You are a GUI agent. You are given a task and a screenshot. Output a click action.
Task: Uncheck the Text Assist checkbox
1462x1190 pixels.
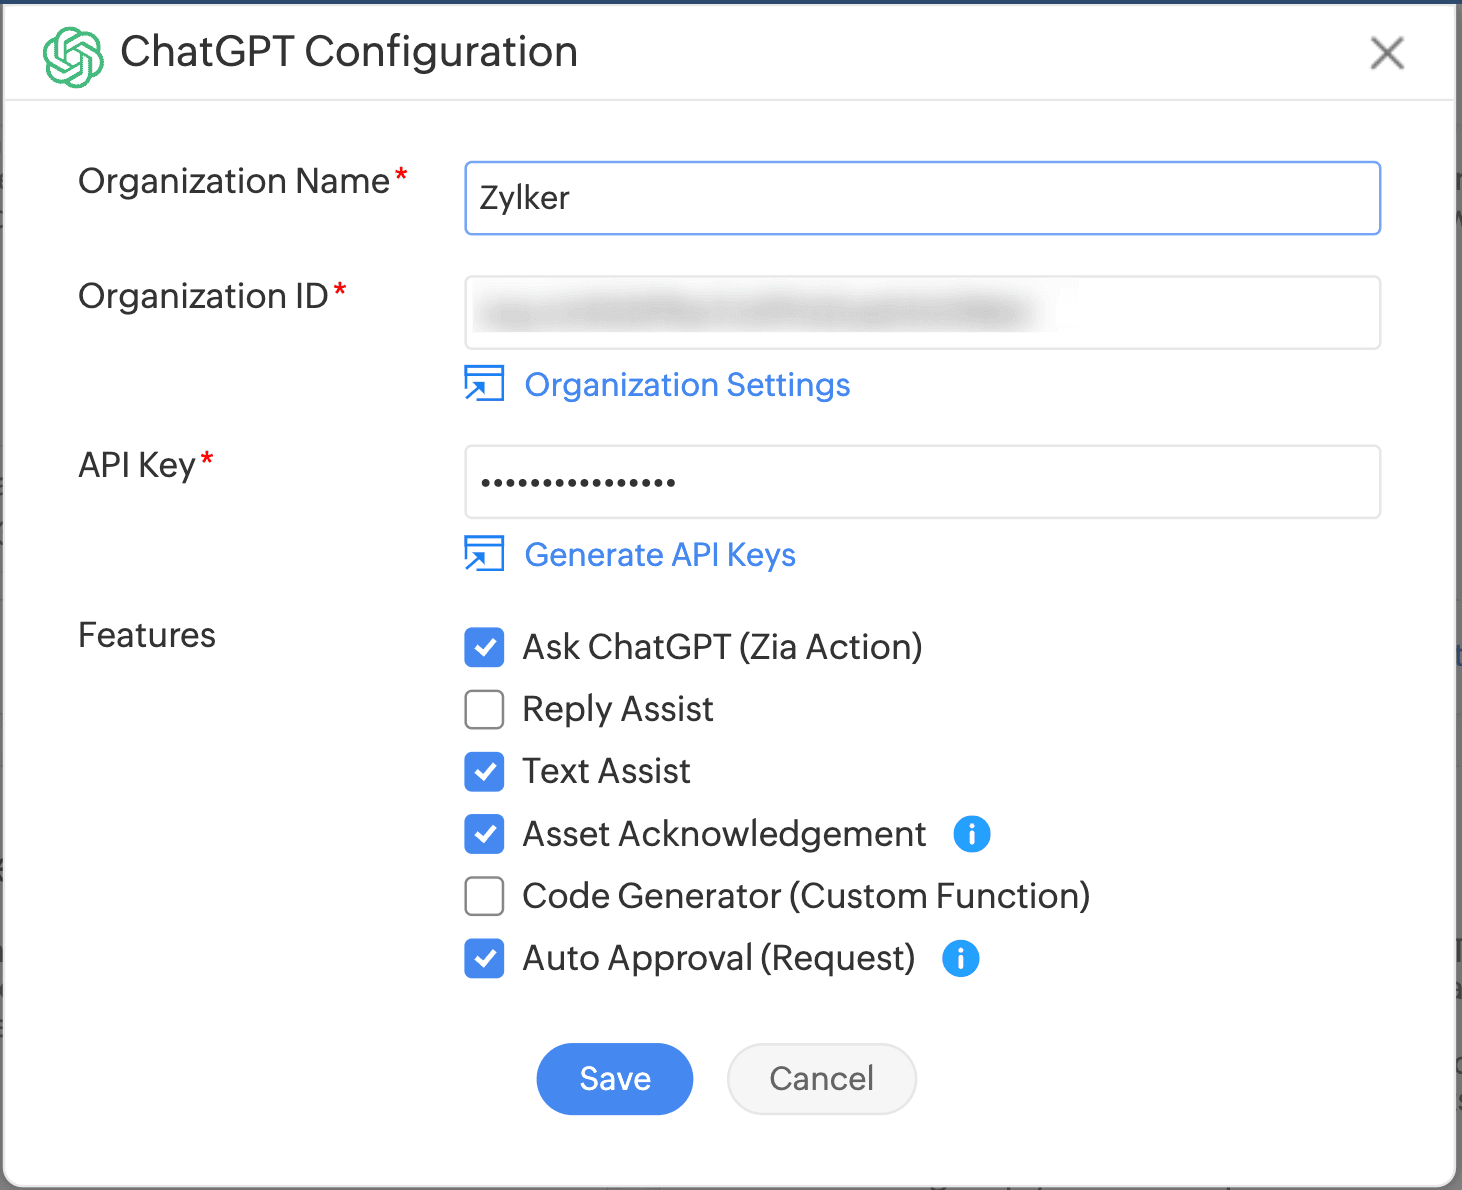tap(484, 771)
